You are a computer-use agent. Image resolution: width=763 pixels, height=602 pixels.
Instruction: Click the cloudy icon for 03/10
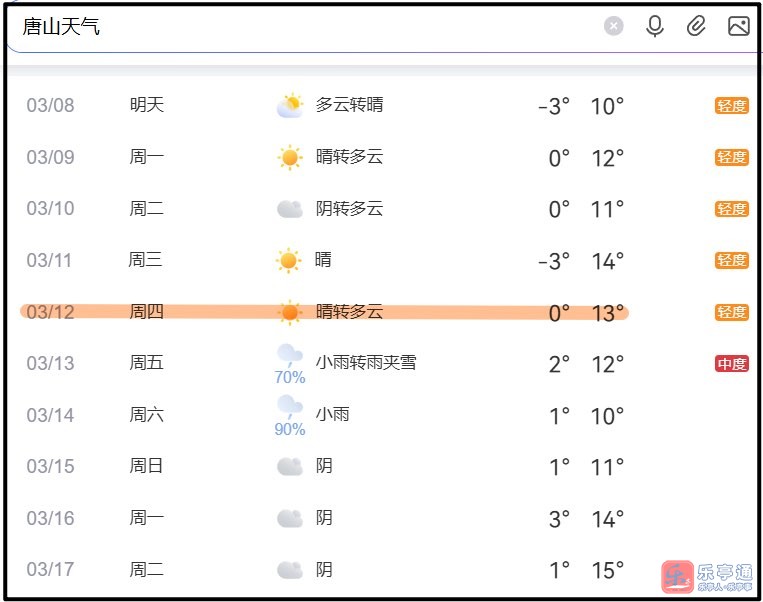289,209
